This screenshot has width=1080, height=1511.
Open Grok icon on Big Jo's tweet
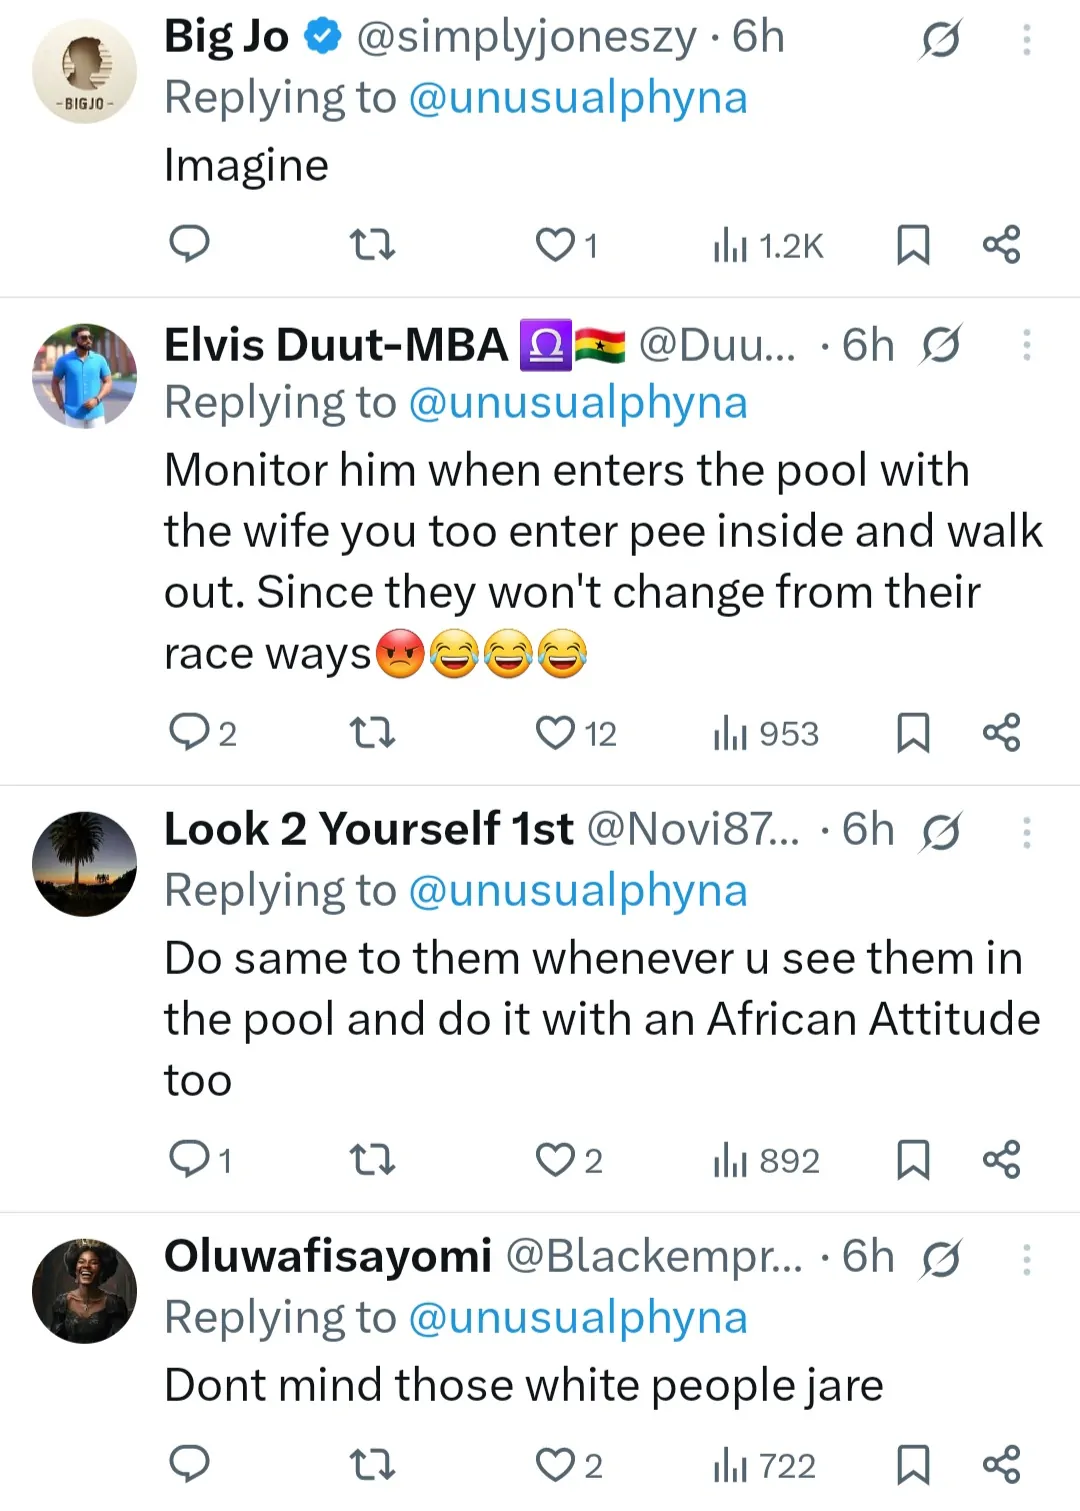940,40
